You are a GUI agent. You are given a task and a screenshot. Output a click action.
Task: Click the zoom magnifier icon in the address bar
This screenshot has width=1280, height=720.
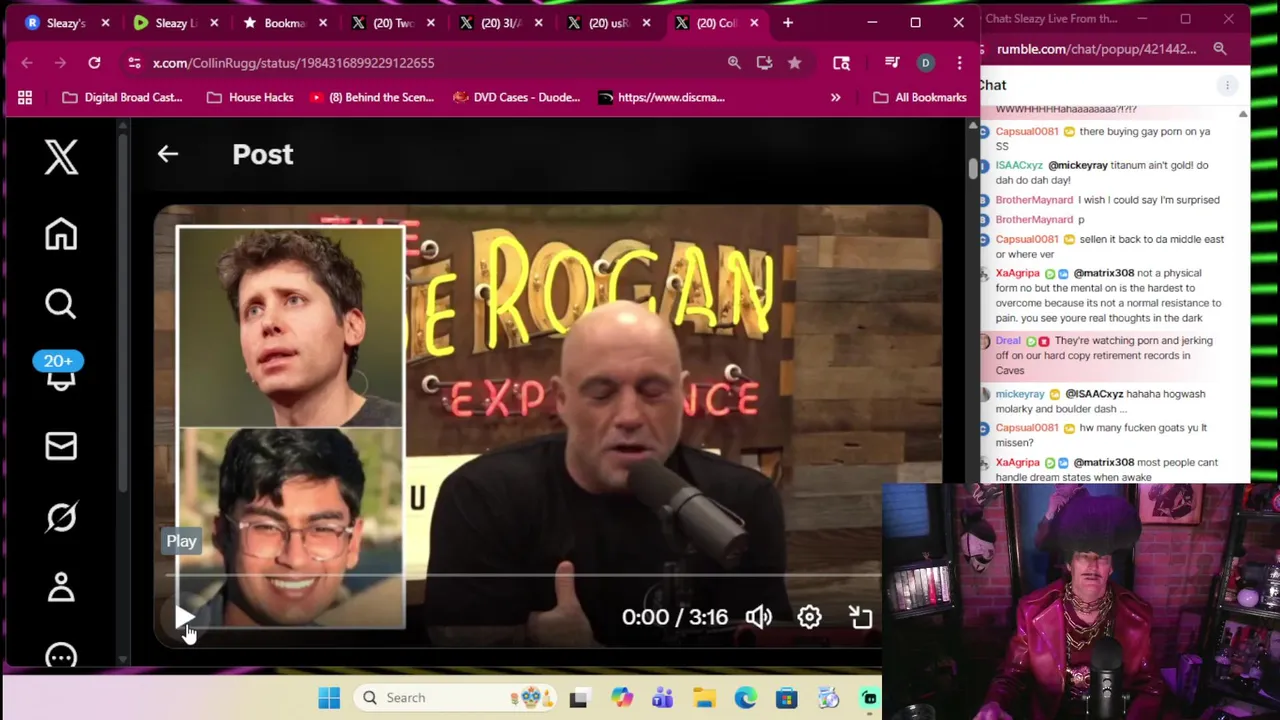(734, 63)
